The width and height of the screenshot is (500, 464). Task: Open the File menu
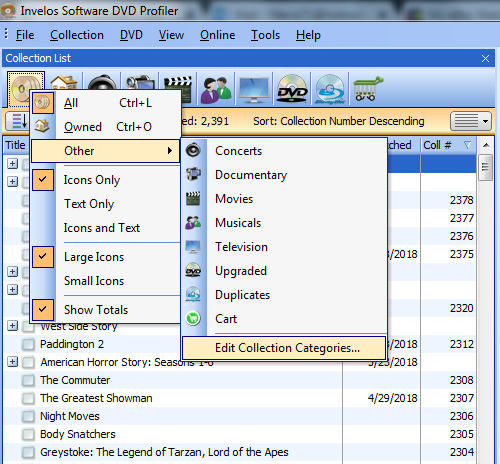[25, 35]
